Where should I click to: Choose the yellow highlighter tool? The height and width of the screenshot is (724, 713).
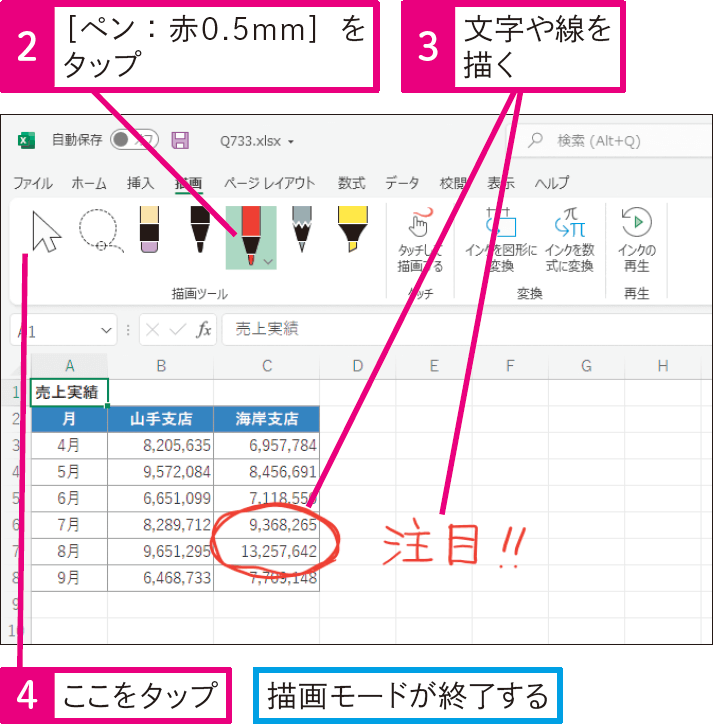353,229
